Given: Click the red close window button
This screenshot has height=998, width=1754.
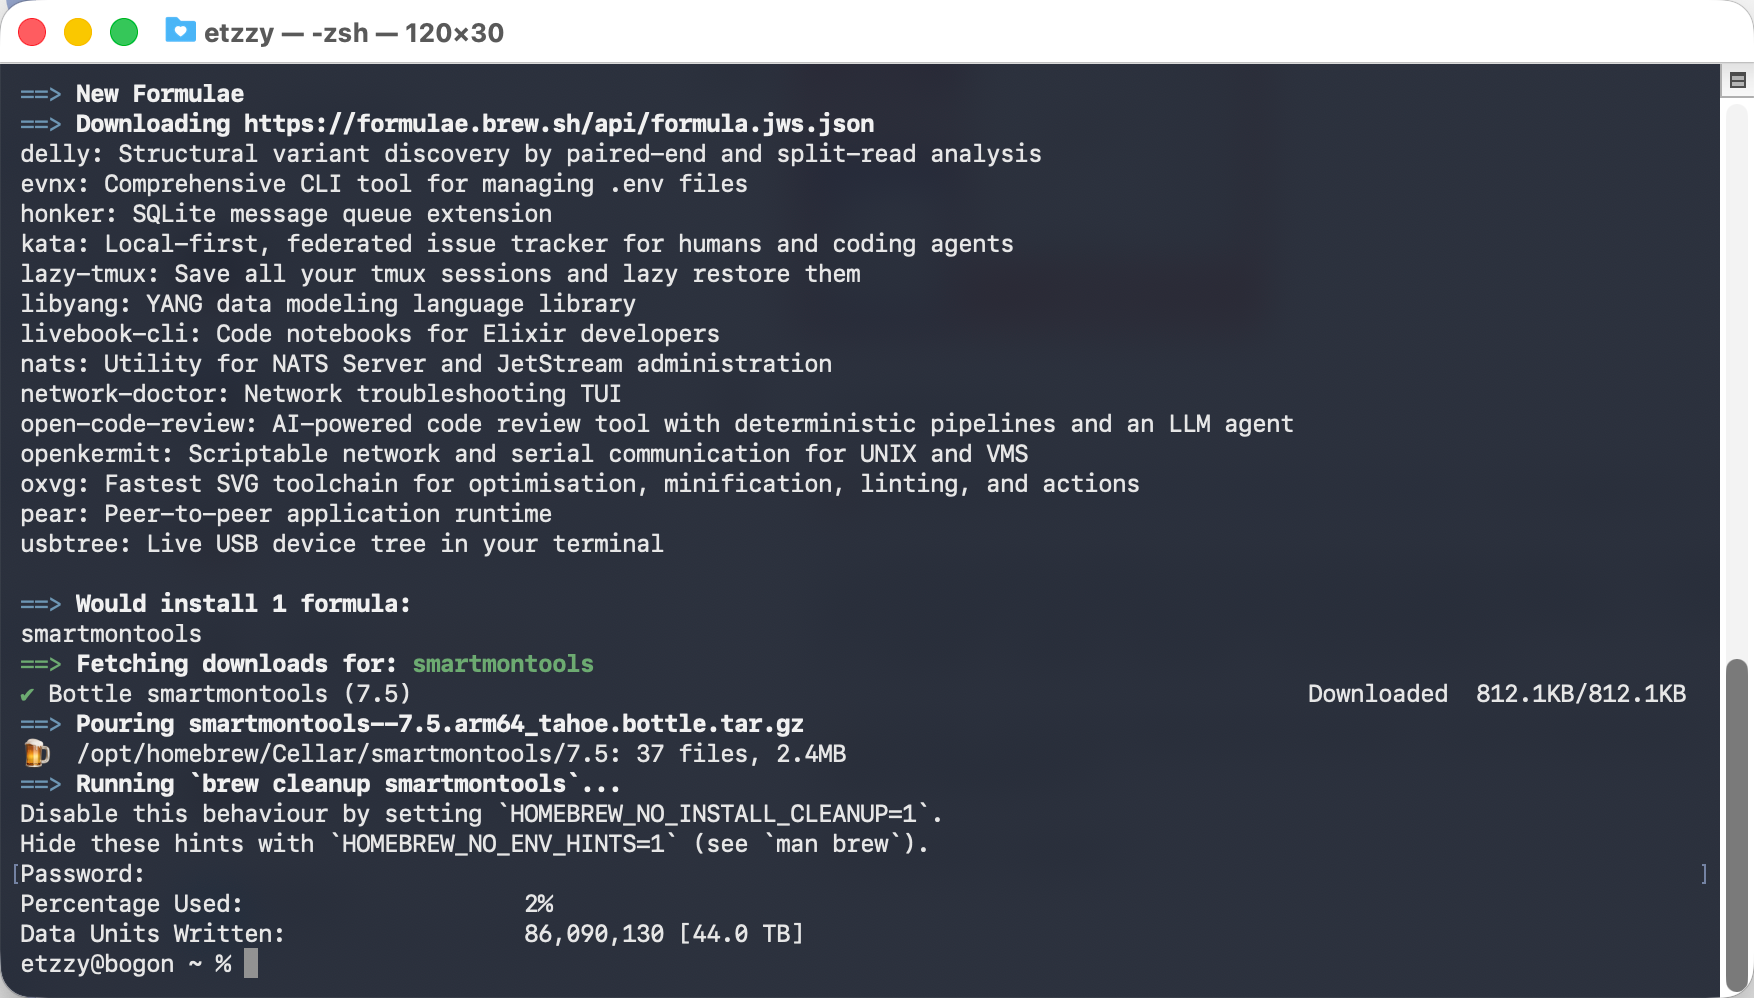Looking at the screenshot, I should pos(32,32).
